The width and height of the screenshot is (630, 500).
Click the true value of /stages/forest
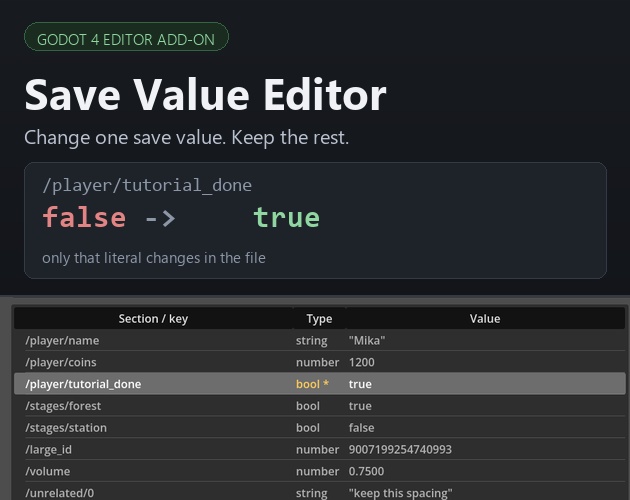click(360, 406)
